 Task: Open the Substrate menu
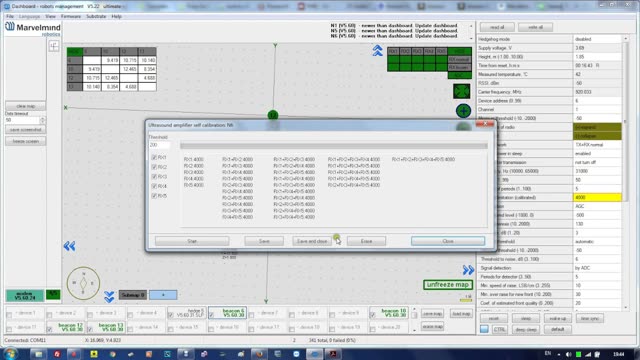point(96,16)
